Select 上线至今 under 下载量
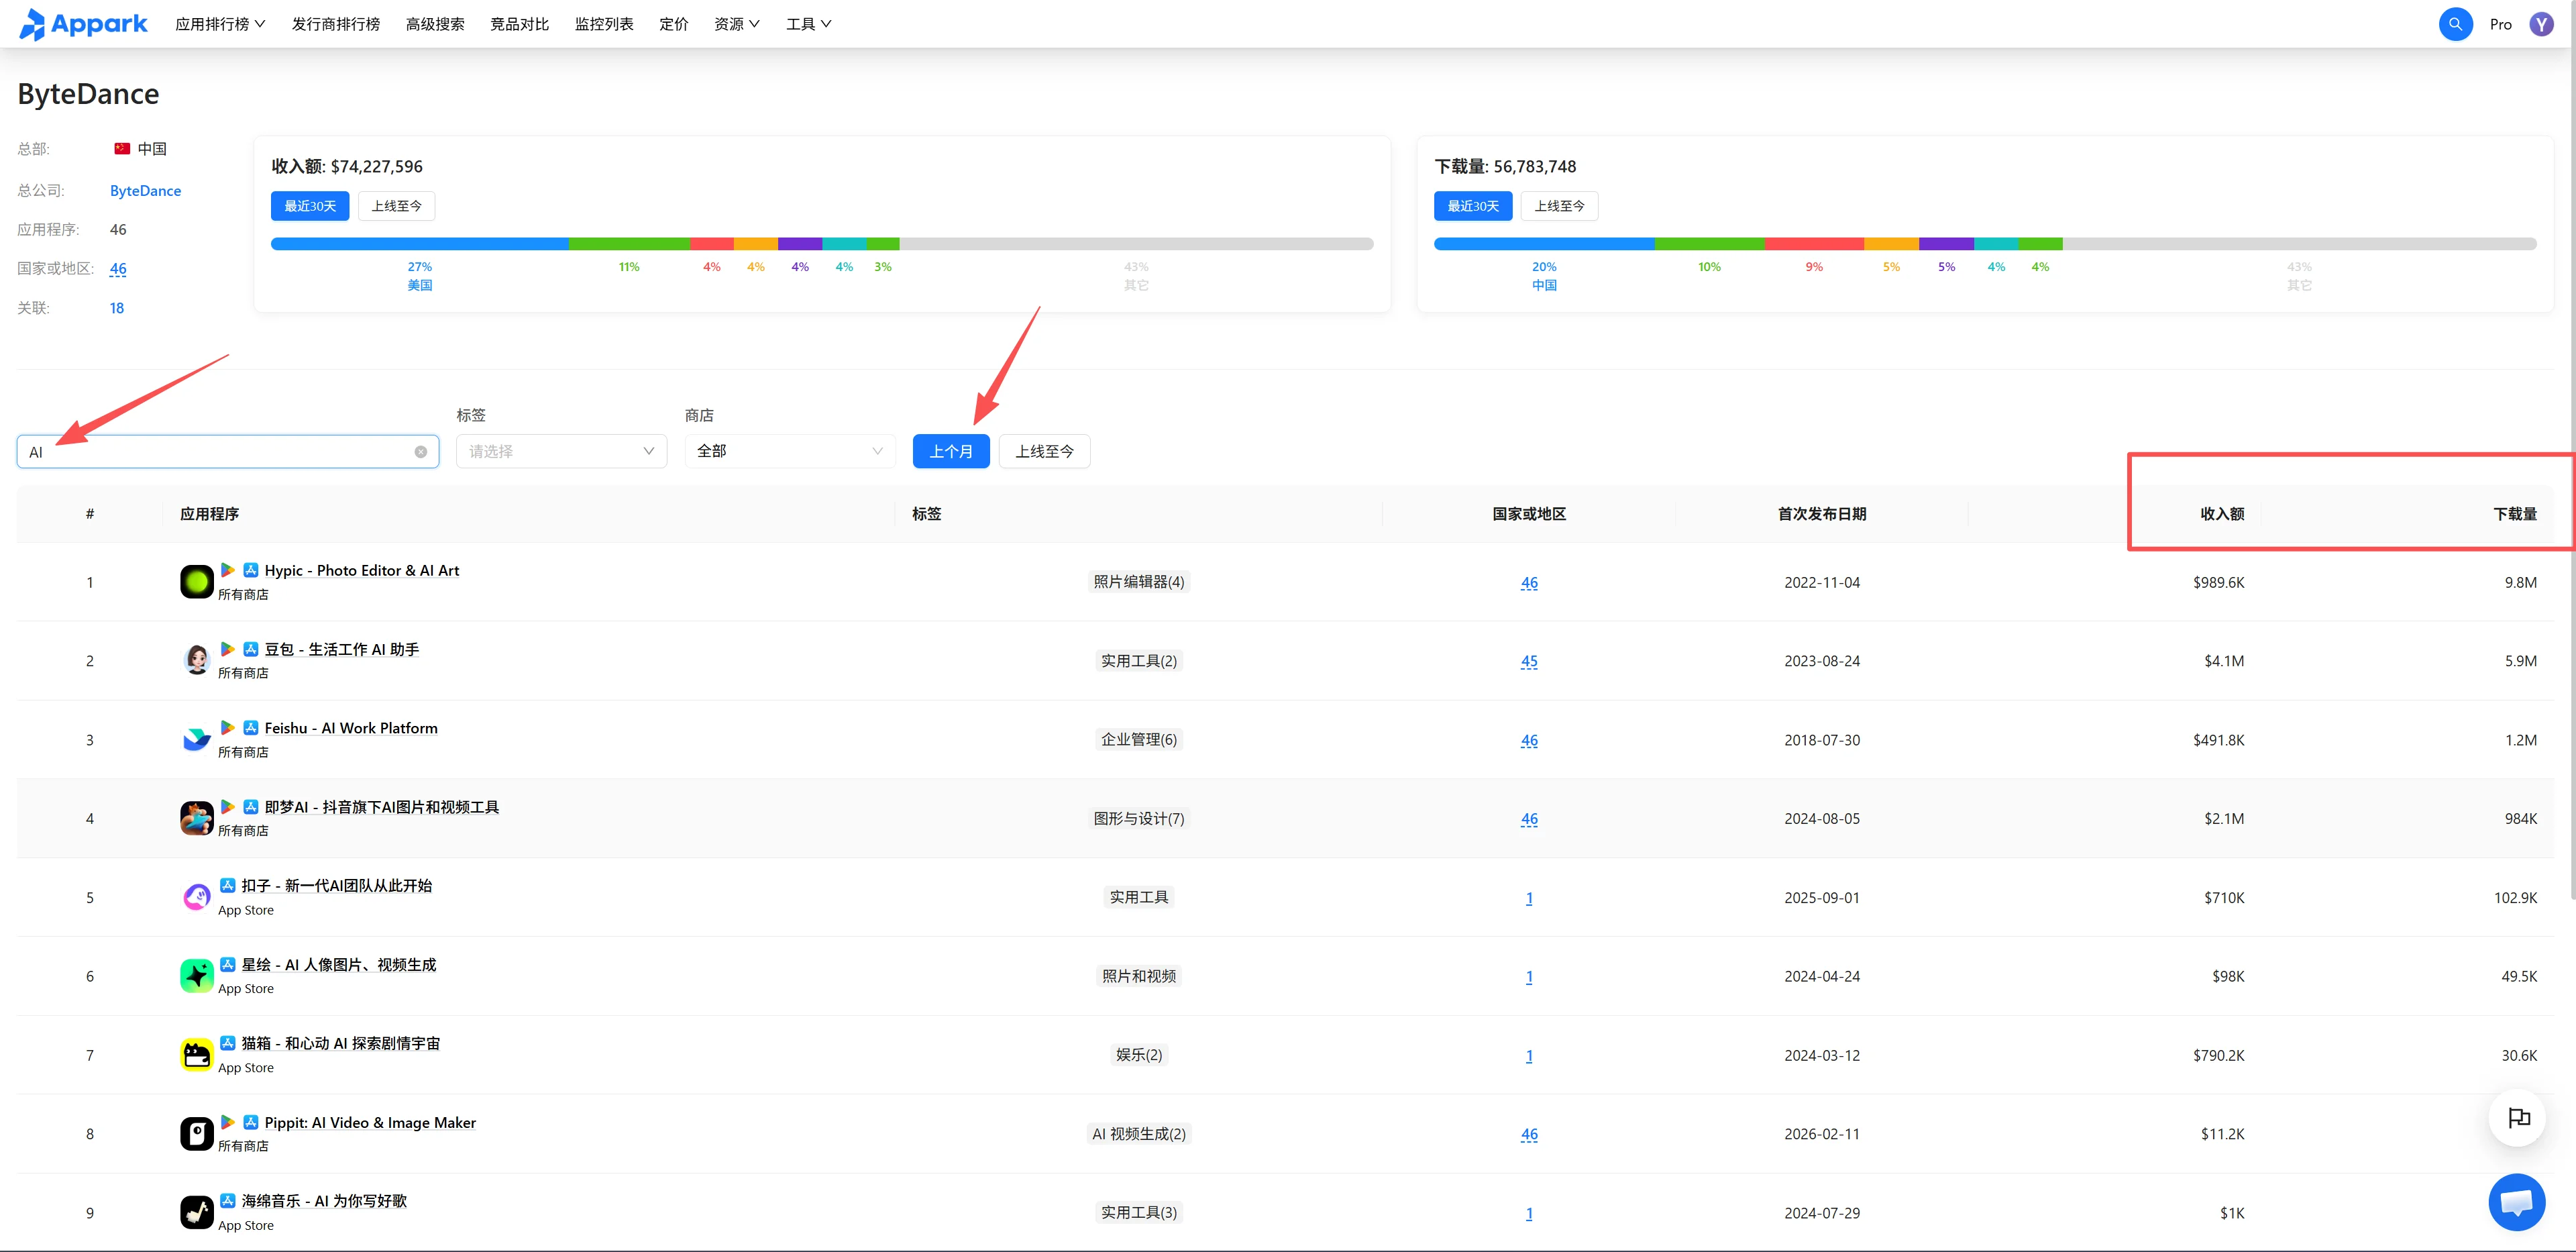The height and width of the screenshot is (1252, 2576). point(1560,206)
